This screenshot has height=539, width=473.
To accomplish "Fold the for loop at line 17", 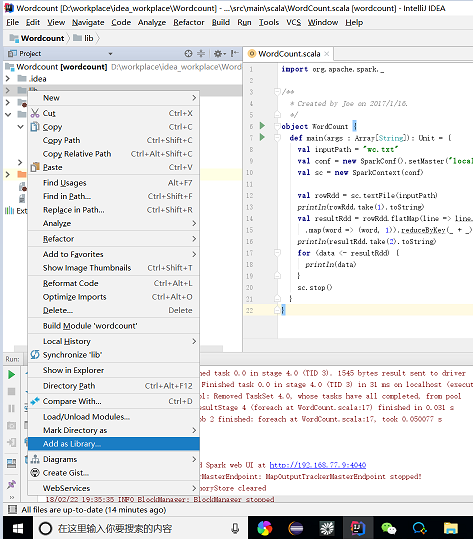I will 277,253.
